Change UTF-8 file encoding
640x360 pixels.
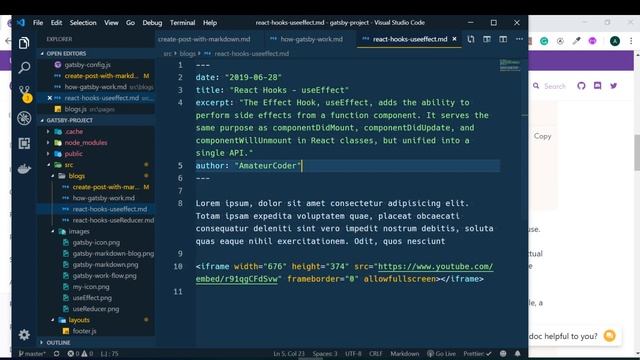point(353,353)
